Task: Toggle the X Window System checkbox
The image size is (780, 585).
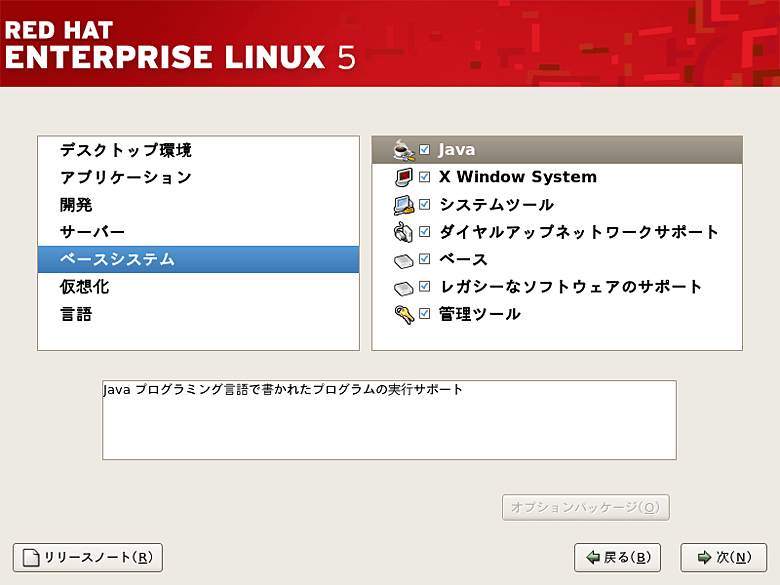Action: (x=425, y=177)
